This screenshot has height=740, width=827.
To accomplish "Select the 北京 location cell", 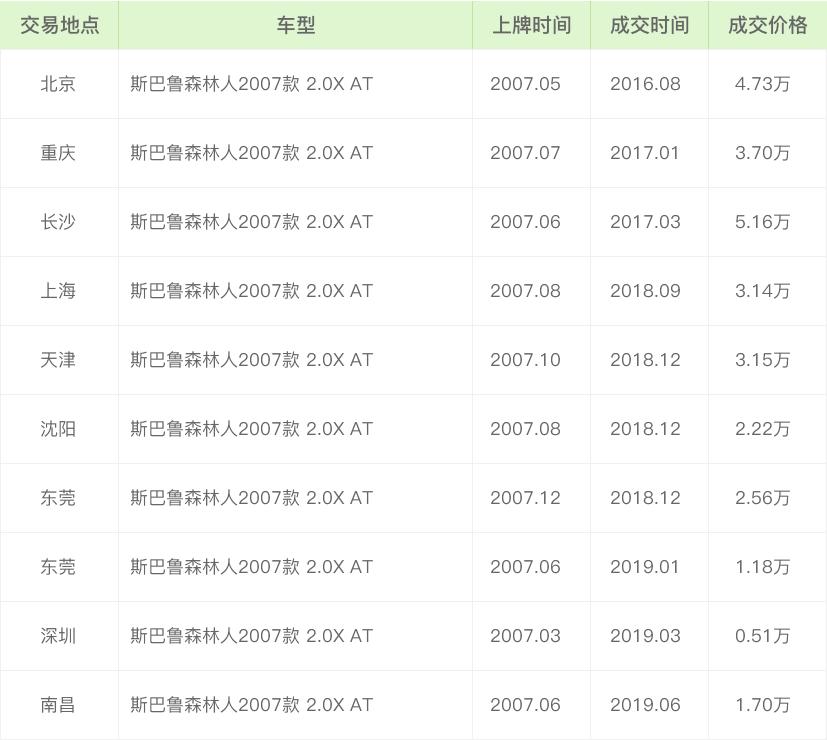I will click(x=58, y=84).
